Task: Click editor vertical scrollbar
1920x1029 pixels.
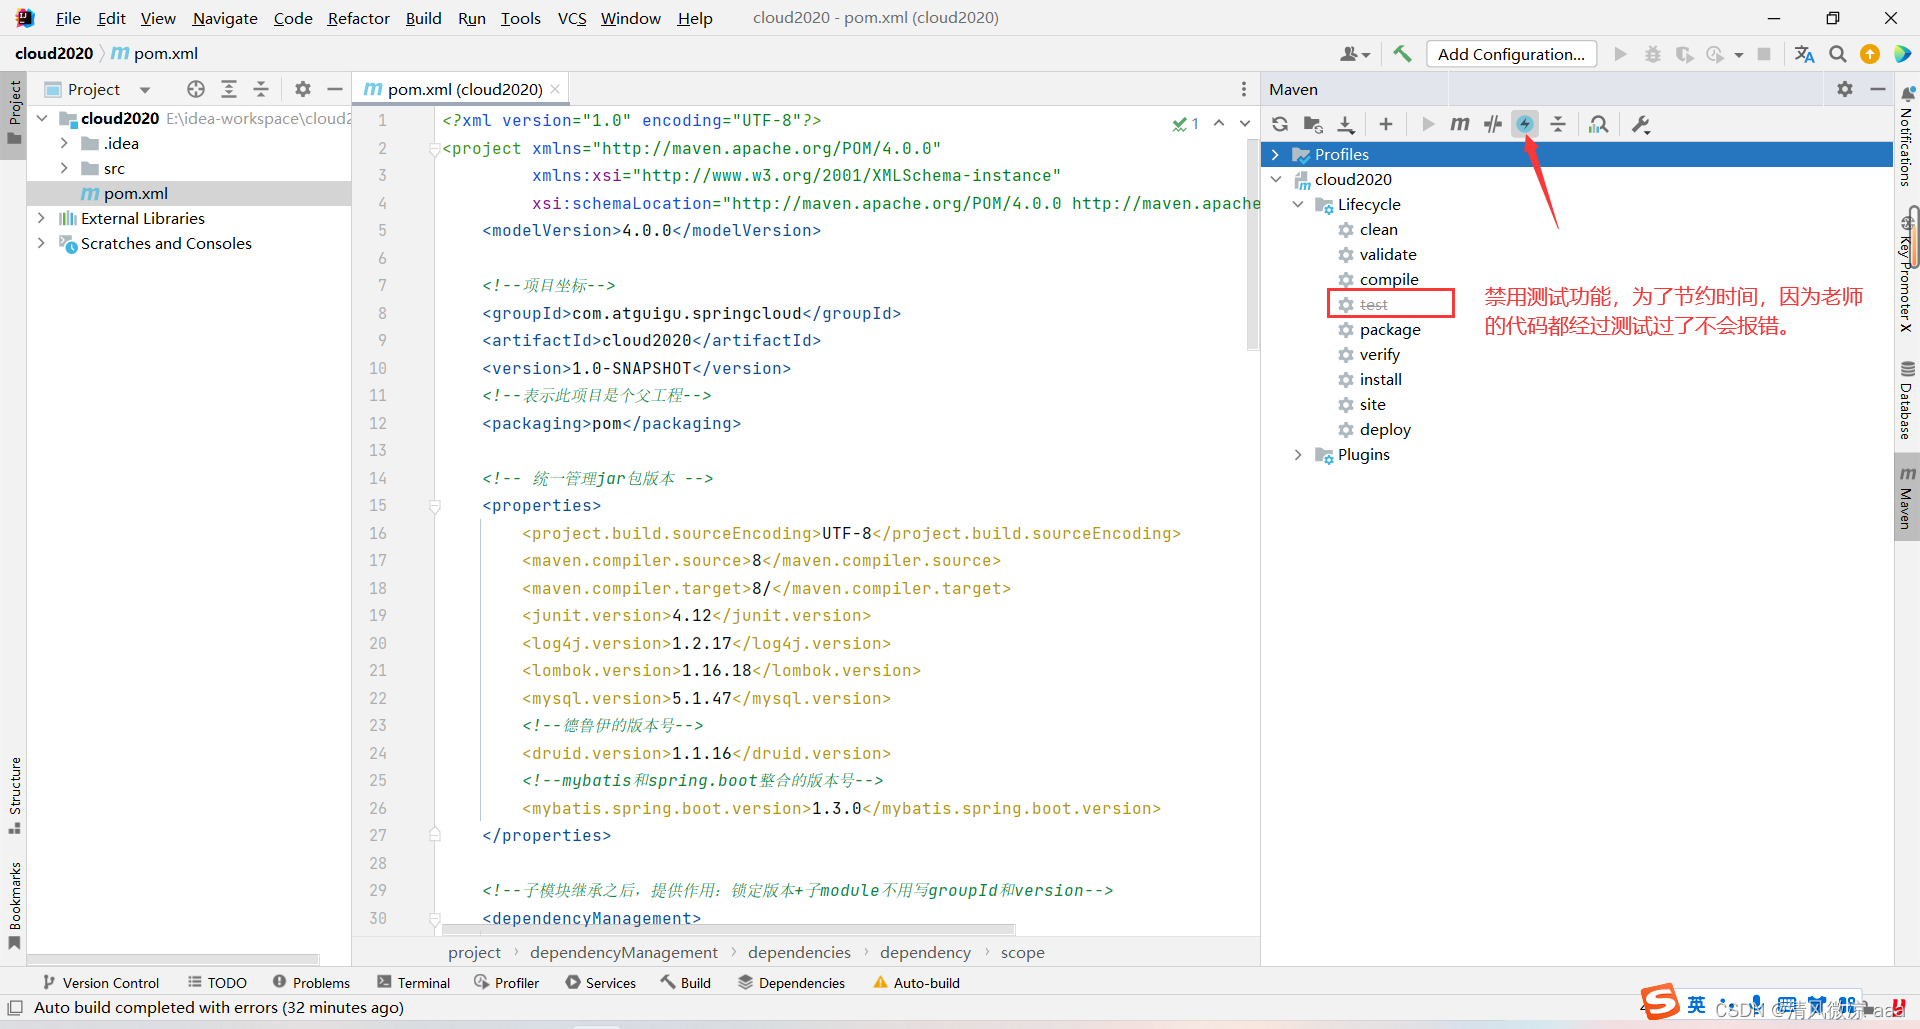Action: click(x=1253, y=244)
